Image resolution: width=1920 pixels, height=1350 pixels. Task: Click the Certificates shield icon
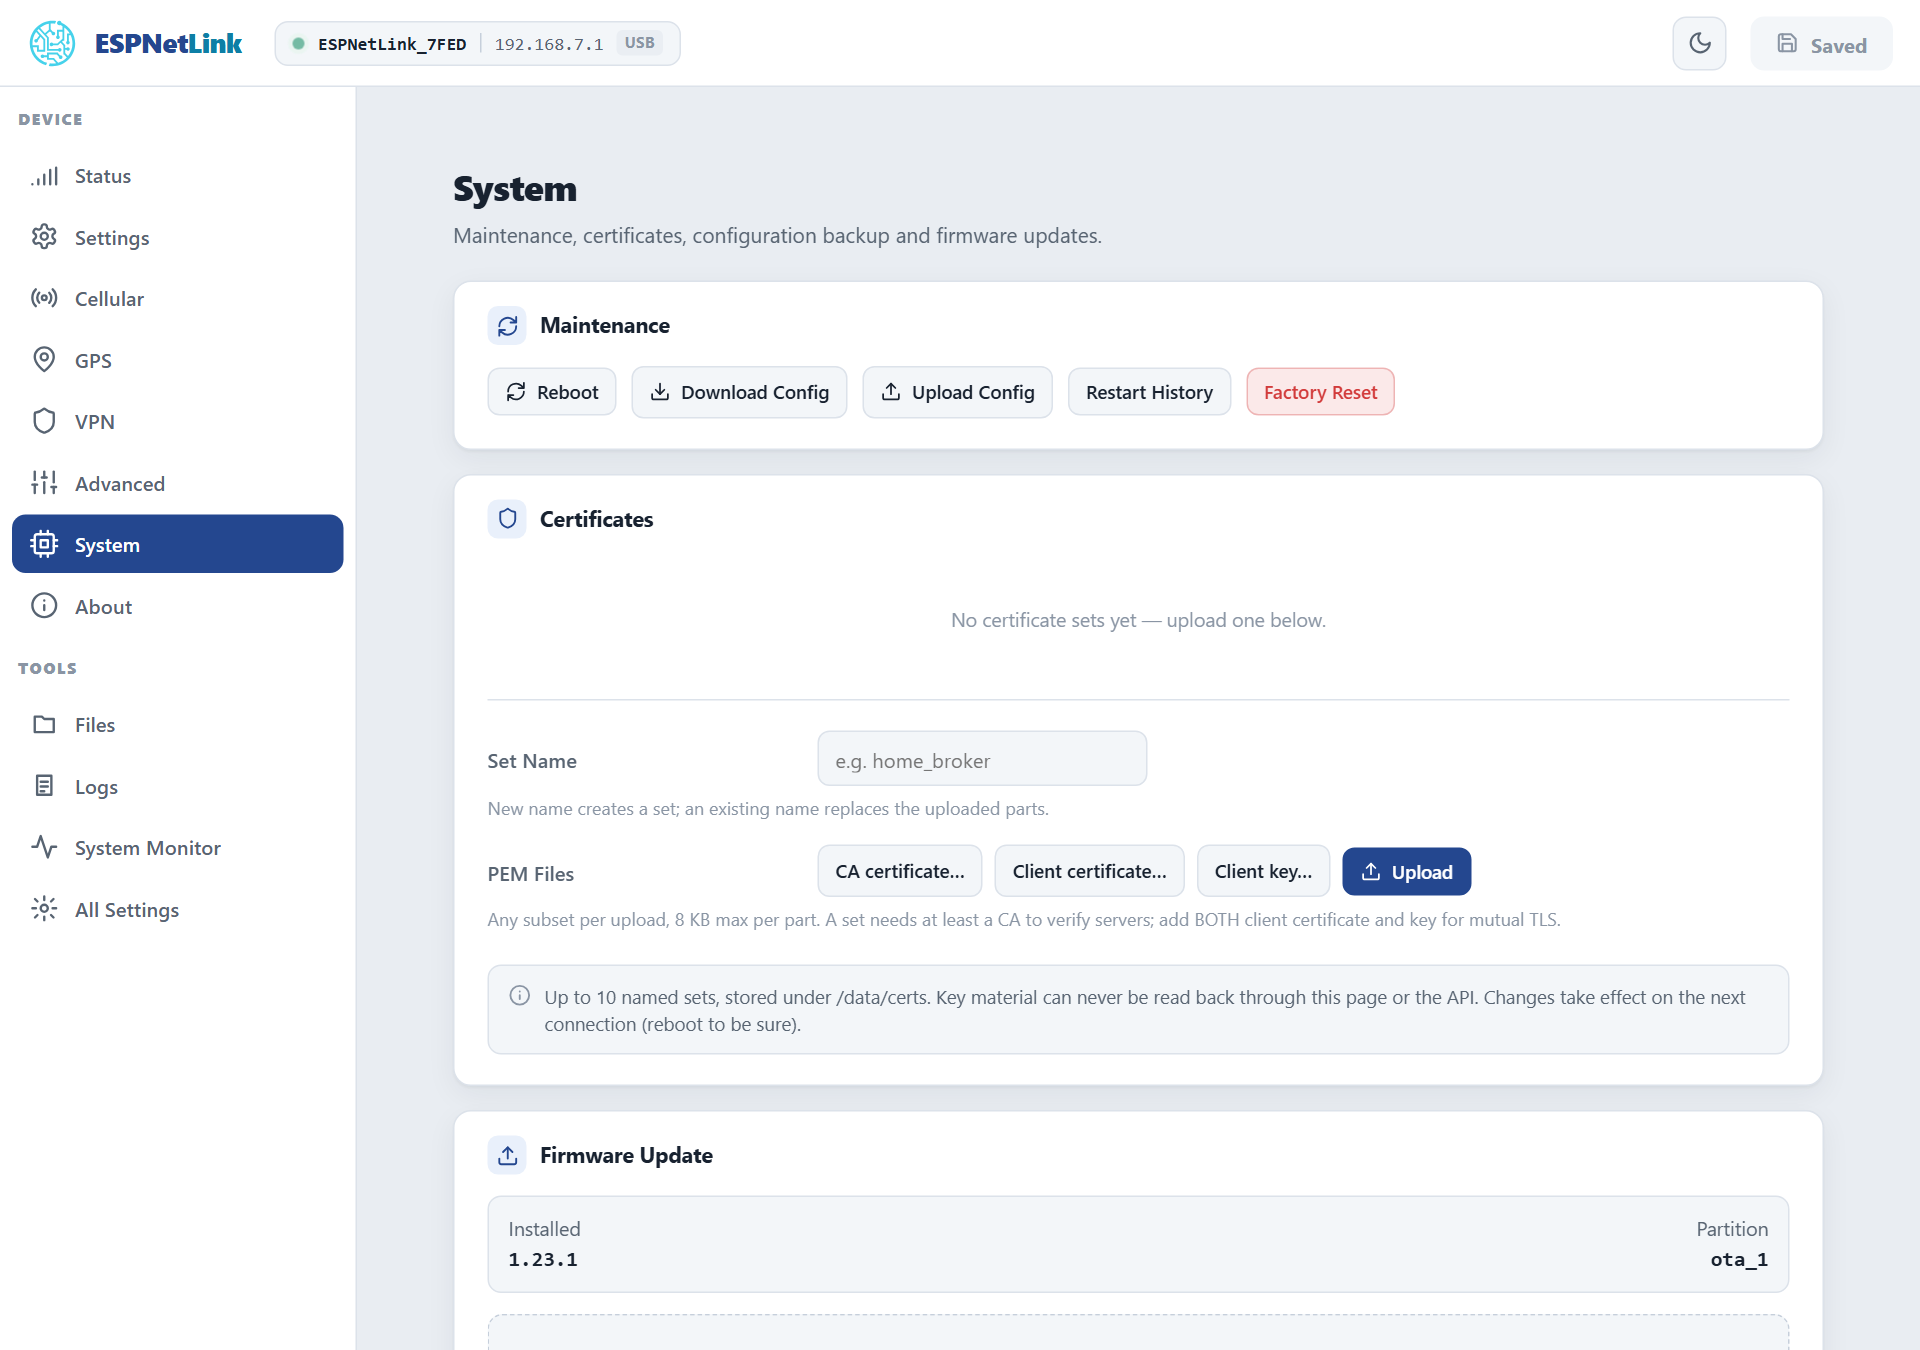click(x=507, y=519)
